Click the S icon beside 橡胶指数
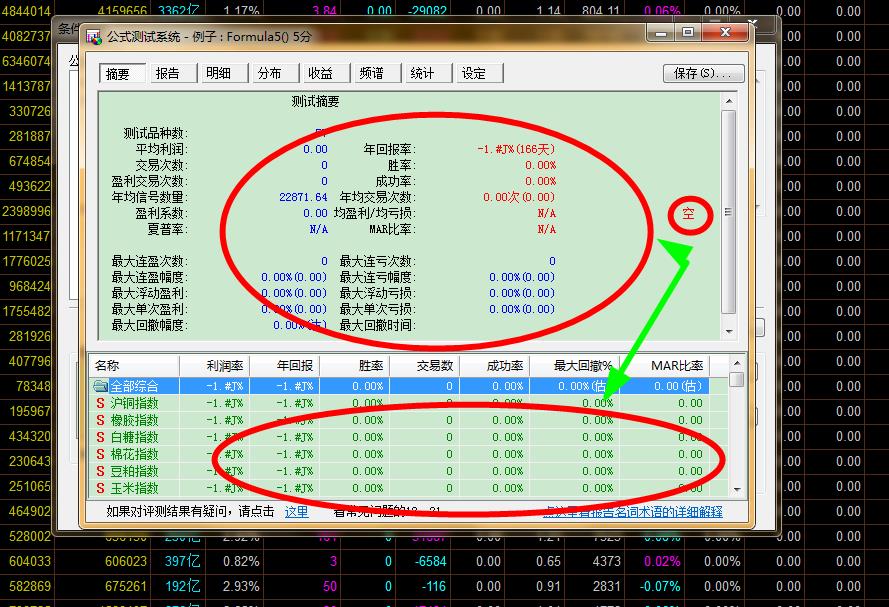Image resolution: width=889 pixels, height=607 pixels. (x=100, y=421)
